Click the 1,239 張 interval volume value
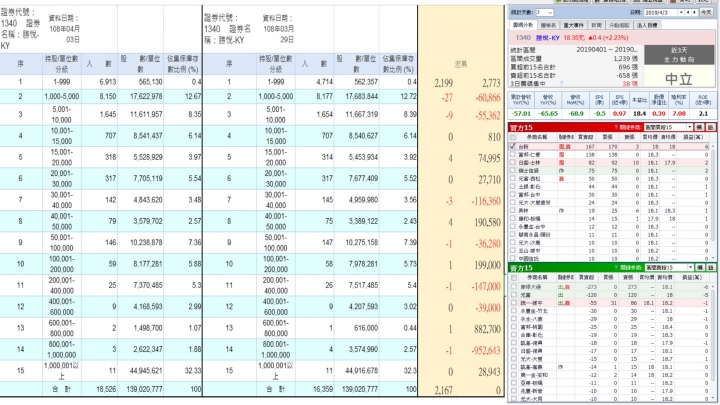This screenshot has width=720, height=405. 625,59
